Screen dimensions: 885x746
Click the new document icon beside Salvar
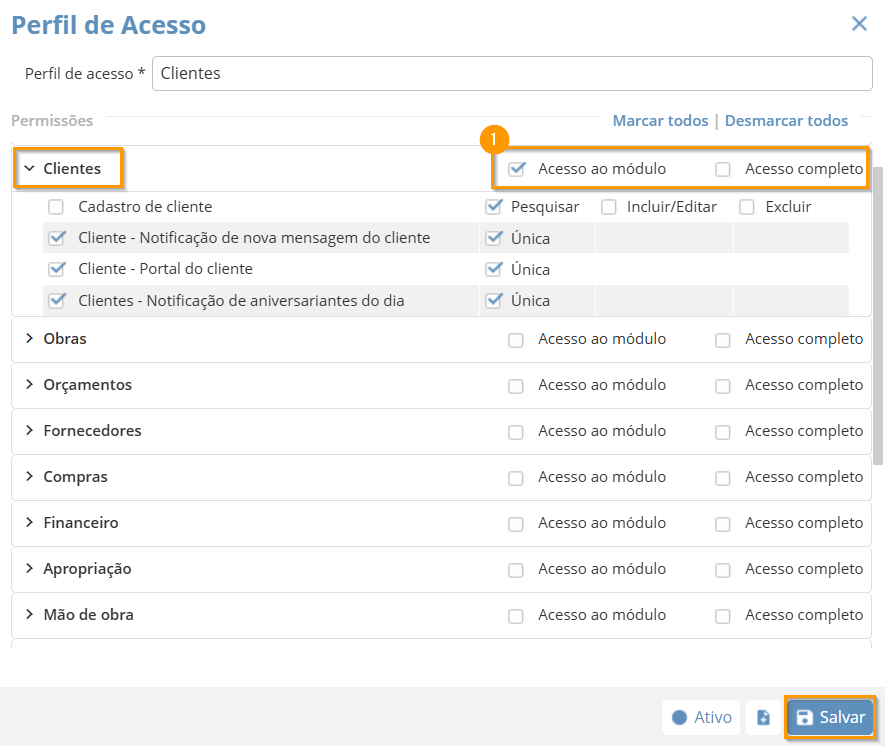pos(763,717)
